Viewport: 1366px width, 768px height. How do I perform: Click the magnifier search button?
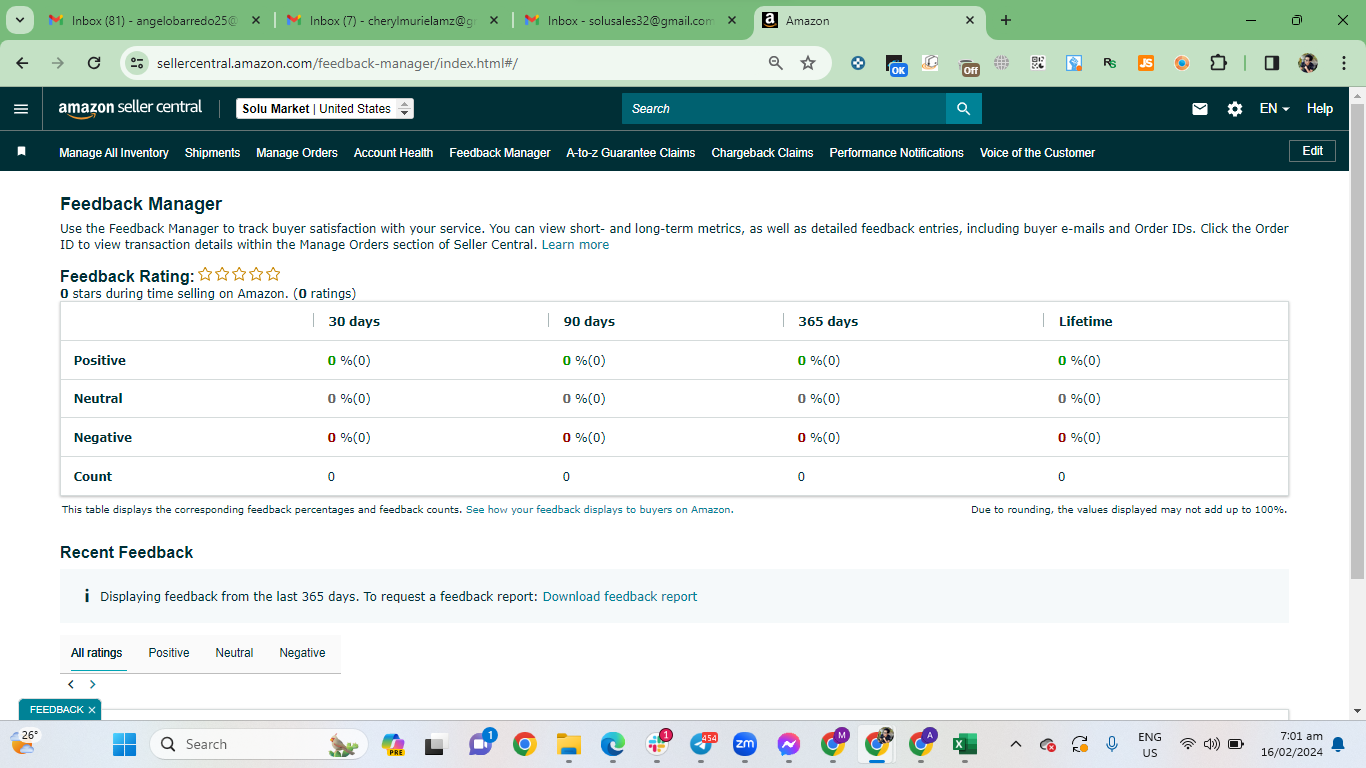pos(964,109)
